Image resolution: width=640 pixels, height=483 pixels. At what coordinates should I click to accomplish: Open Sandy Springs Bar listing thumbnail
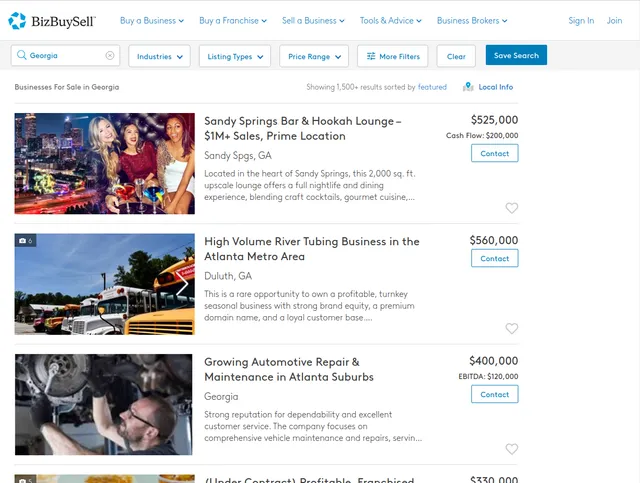[x=104, y=163]
